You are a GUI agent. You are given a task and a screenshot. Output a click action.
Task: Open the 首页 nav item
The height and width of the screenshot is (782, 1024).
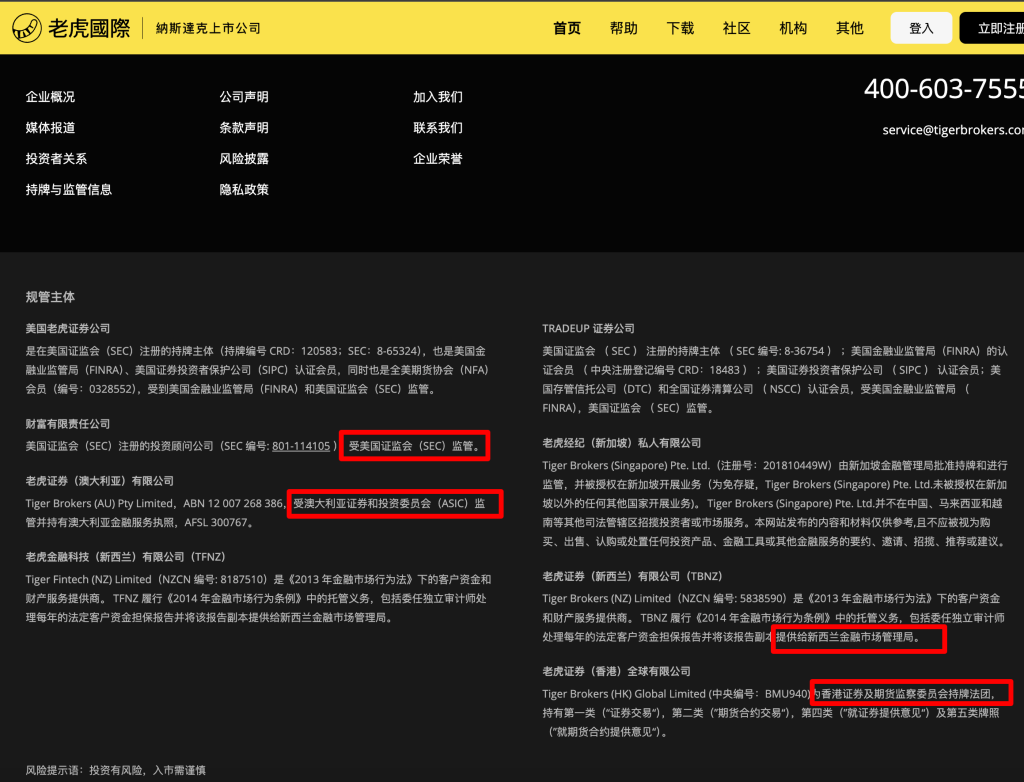click(x=567, y=28)
